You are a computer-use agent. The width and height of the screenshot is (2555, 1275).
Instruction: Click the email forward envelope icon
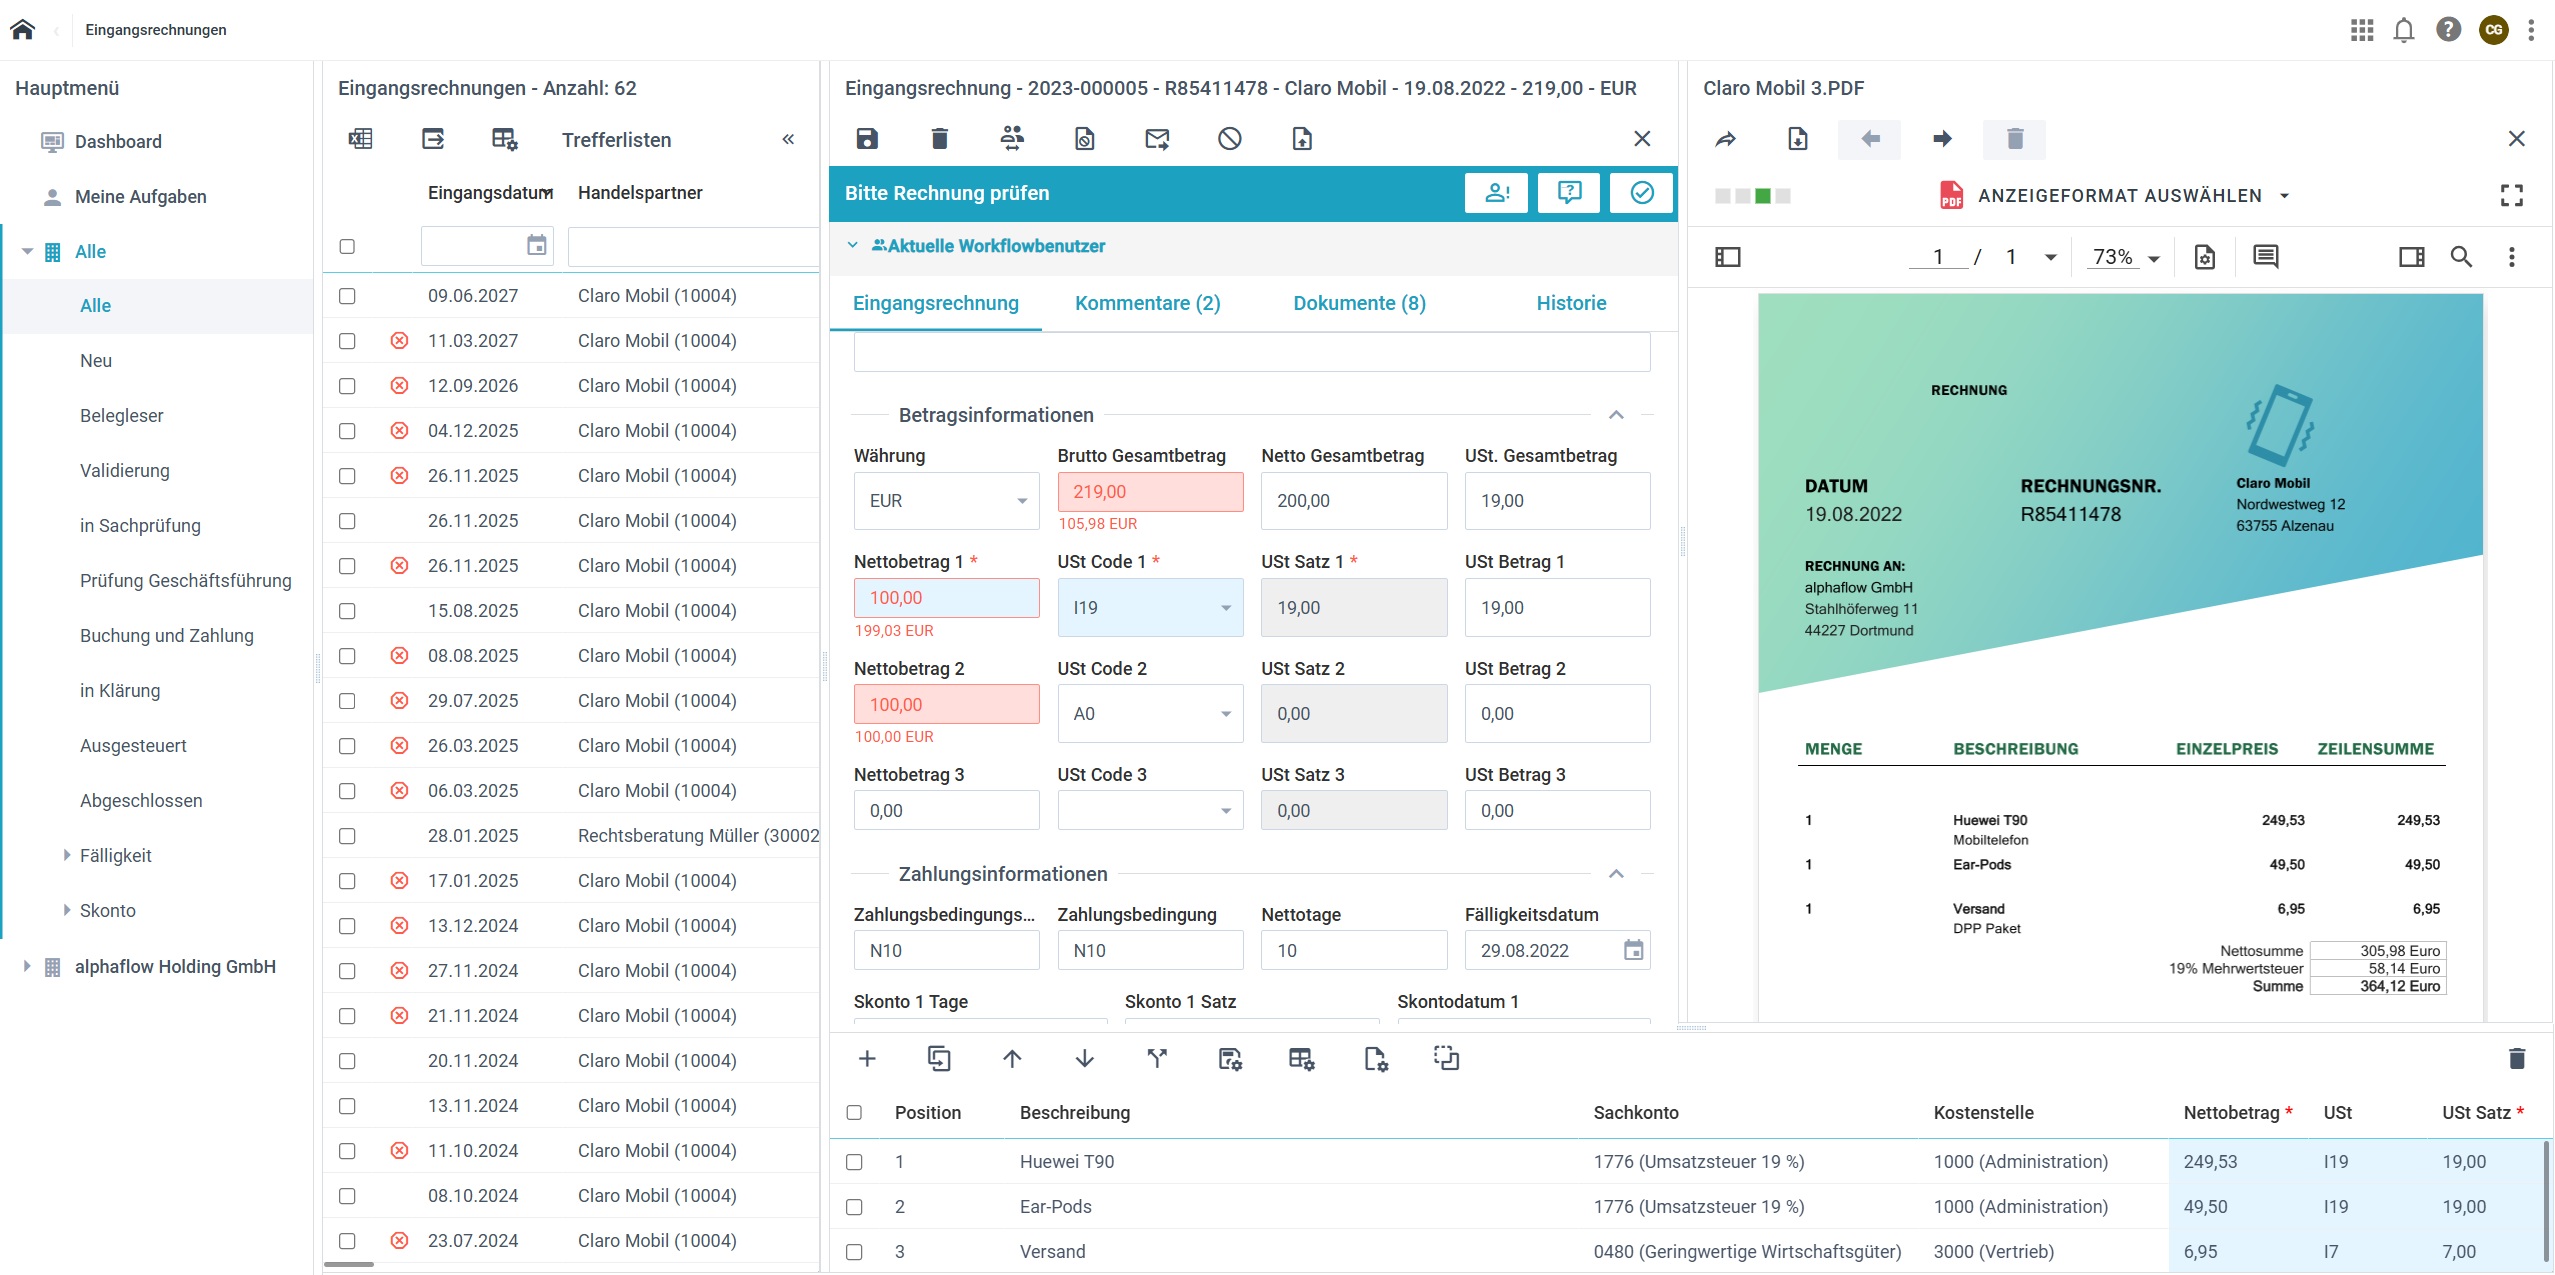[x=1157, y=139]
